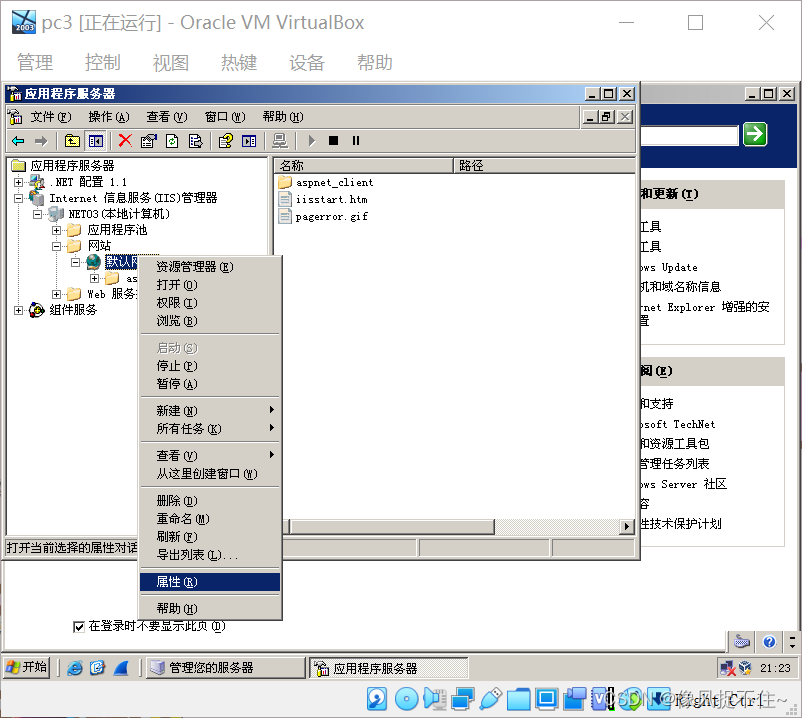Click the Help question-mark toolbar icon

coord(226,141)
